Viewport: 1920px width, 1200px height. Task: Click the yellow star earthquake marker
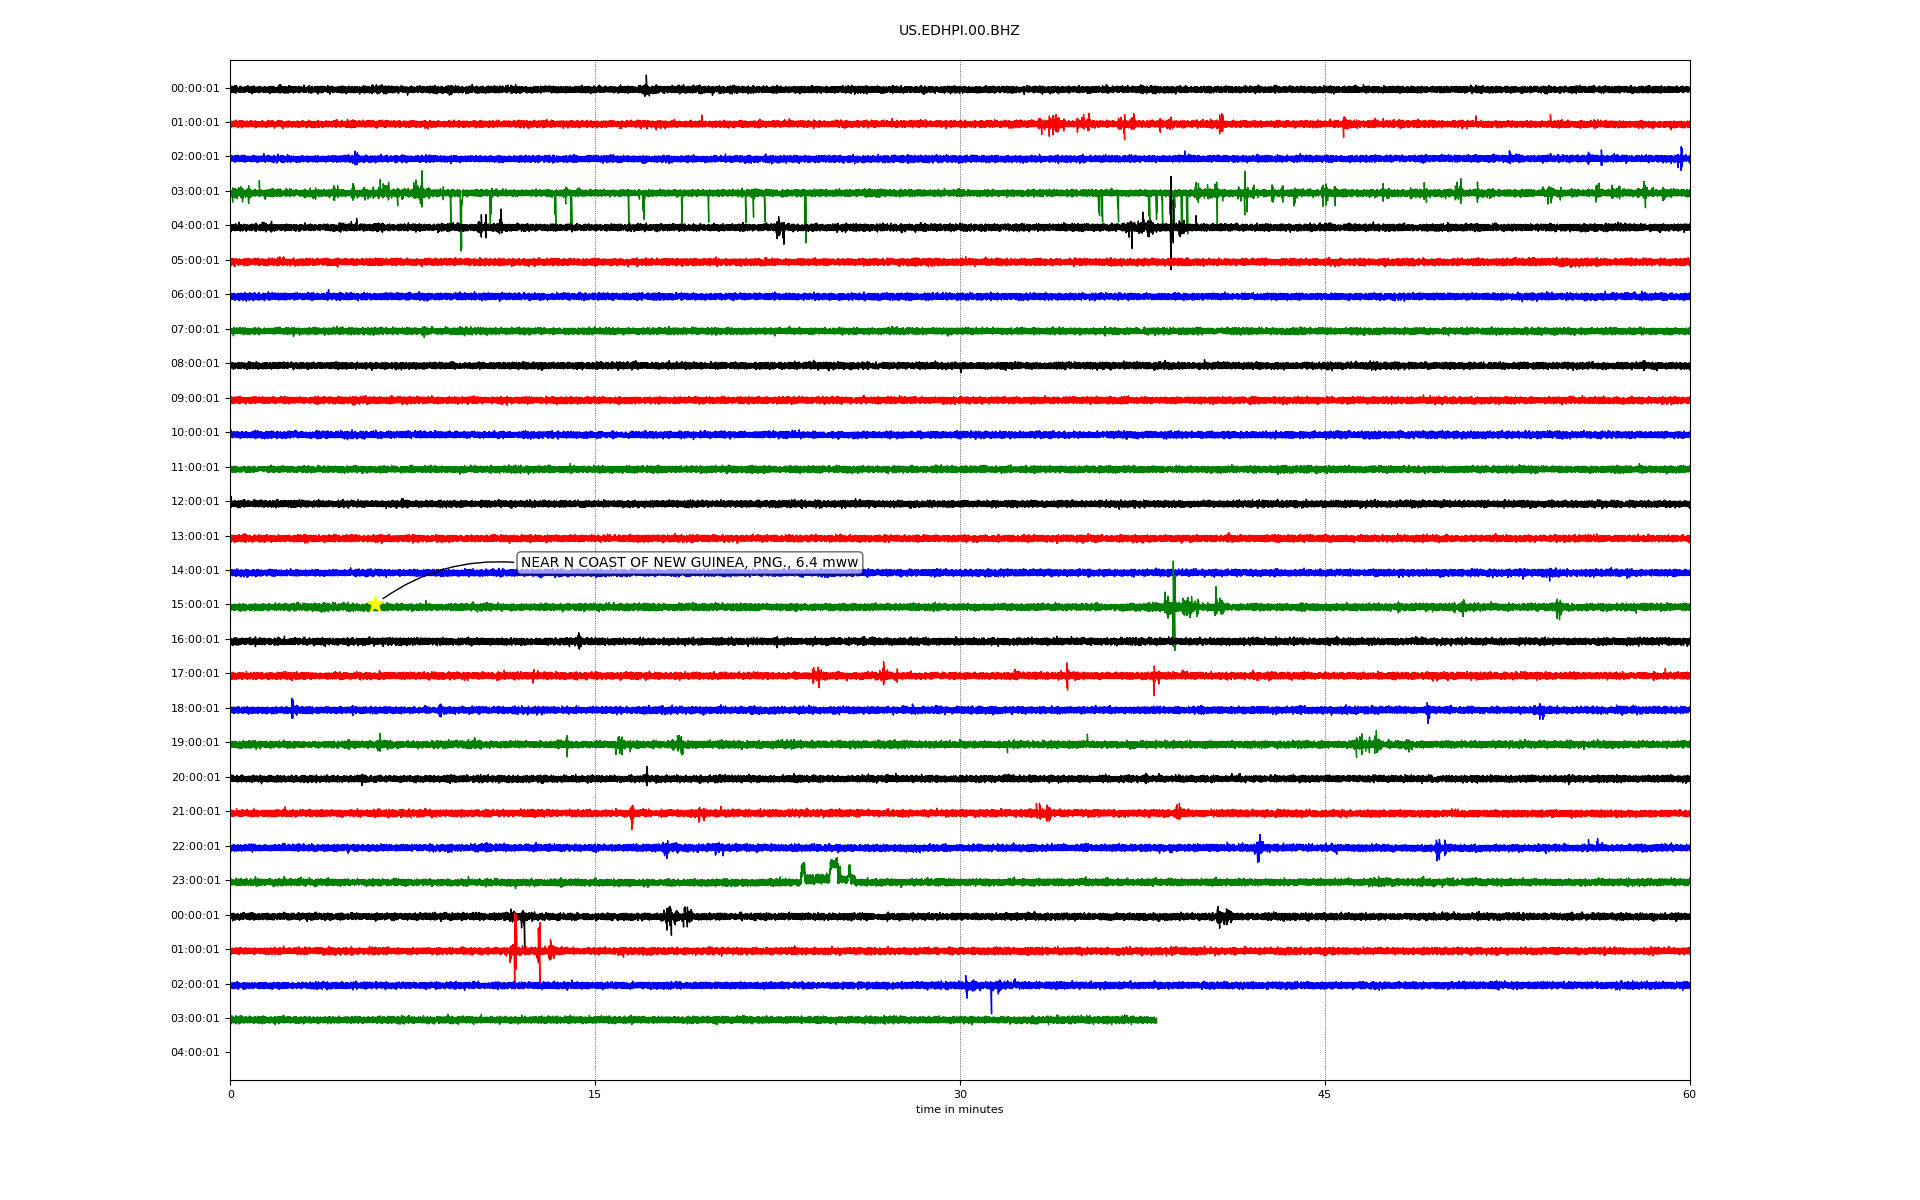click(375, 604)
